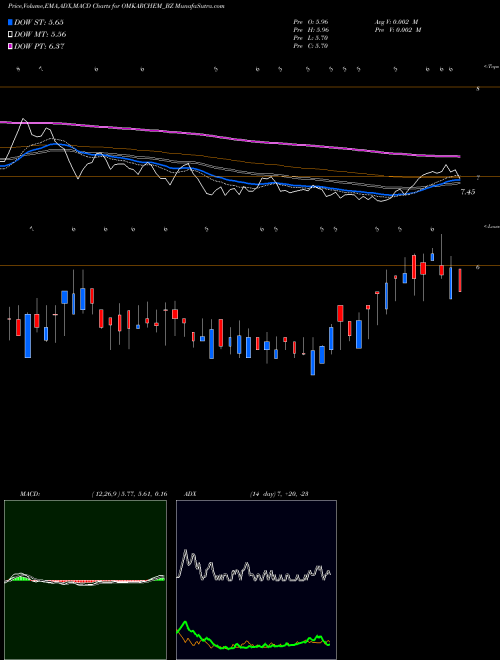Viewport: 500px width, 660px height.
Task: Select the 'Pre C: 5.70' value
Action: click(x=311, y=46)
